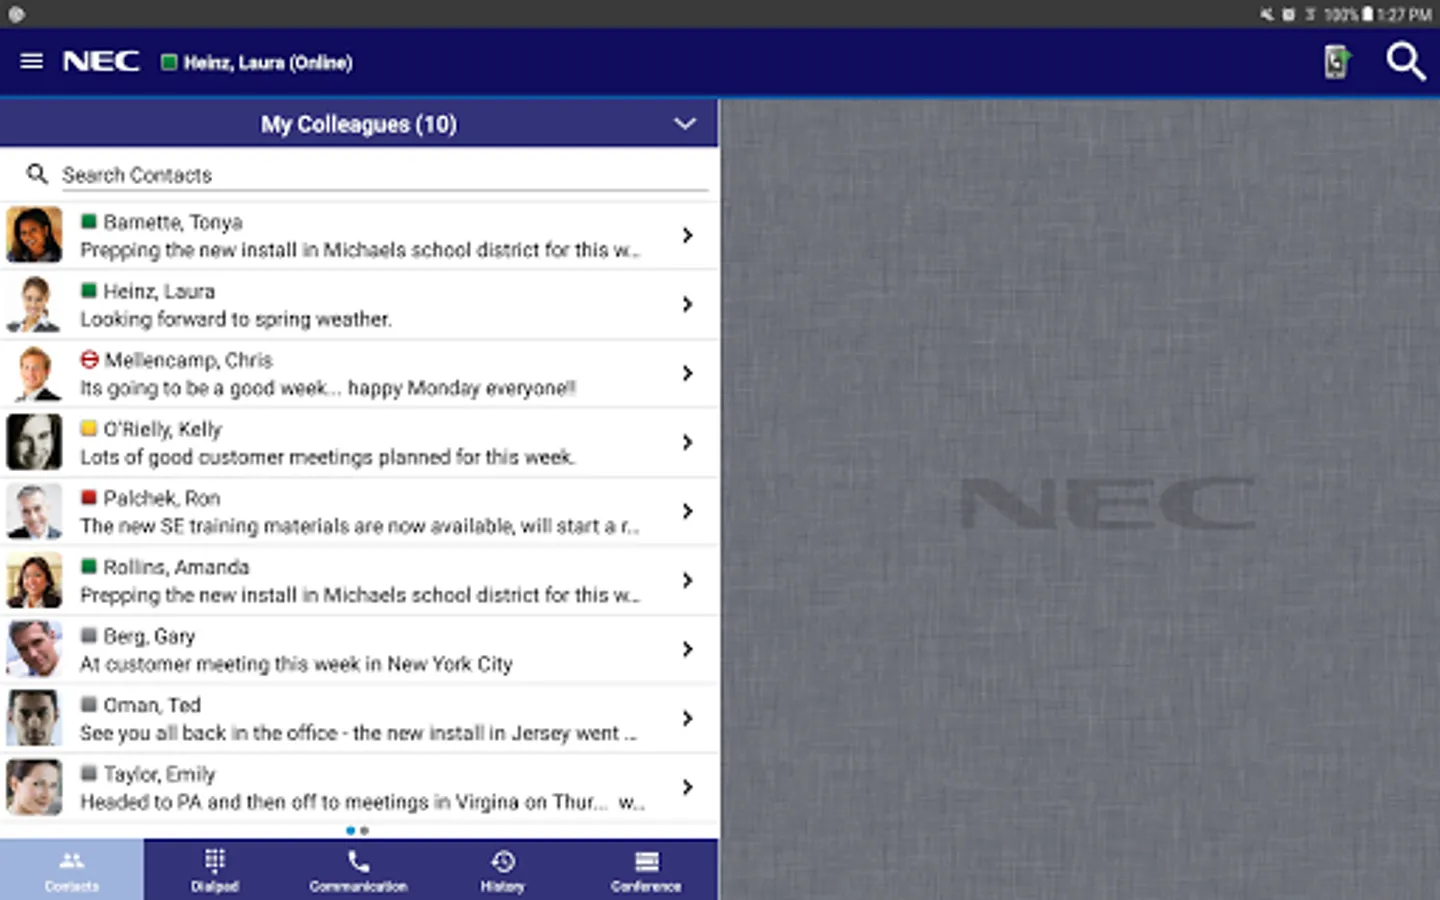
Task: Click gray offline icon next to Taylor, Emily
Action: click(89, 773)
